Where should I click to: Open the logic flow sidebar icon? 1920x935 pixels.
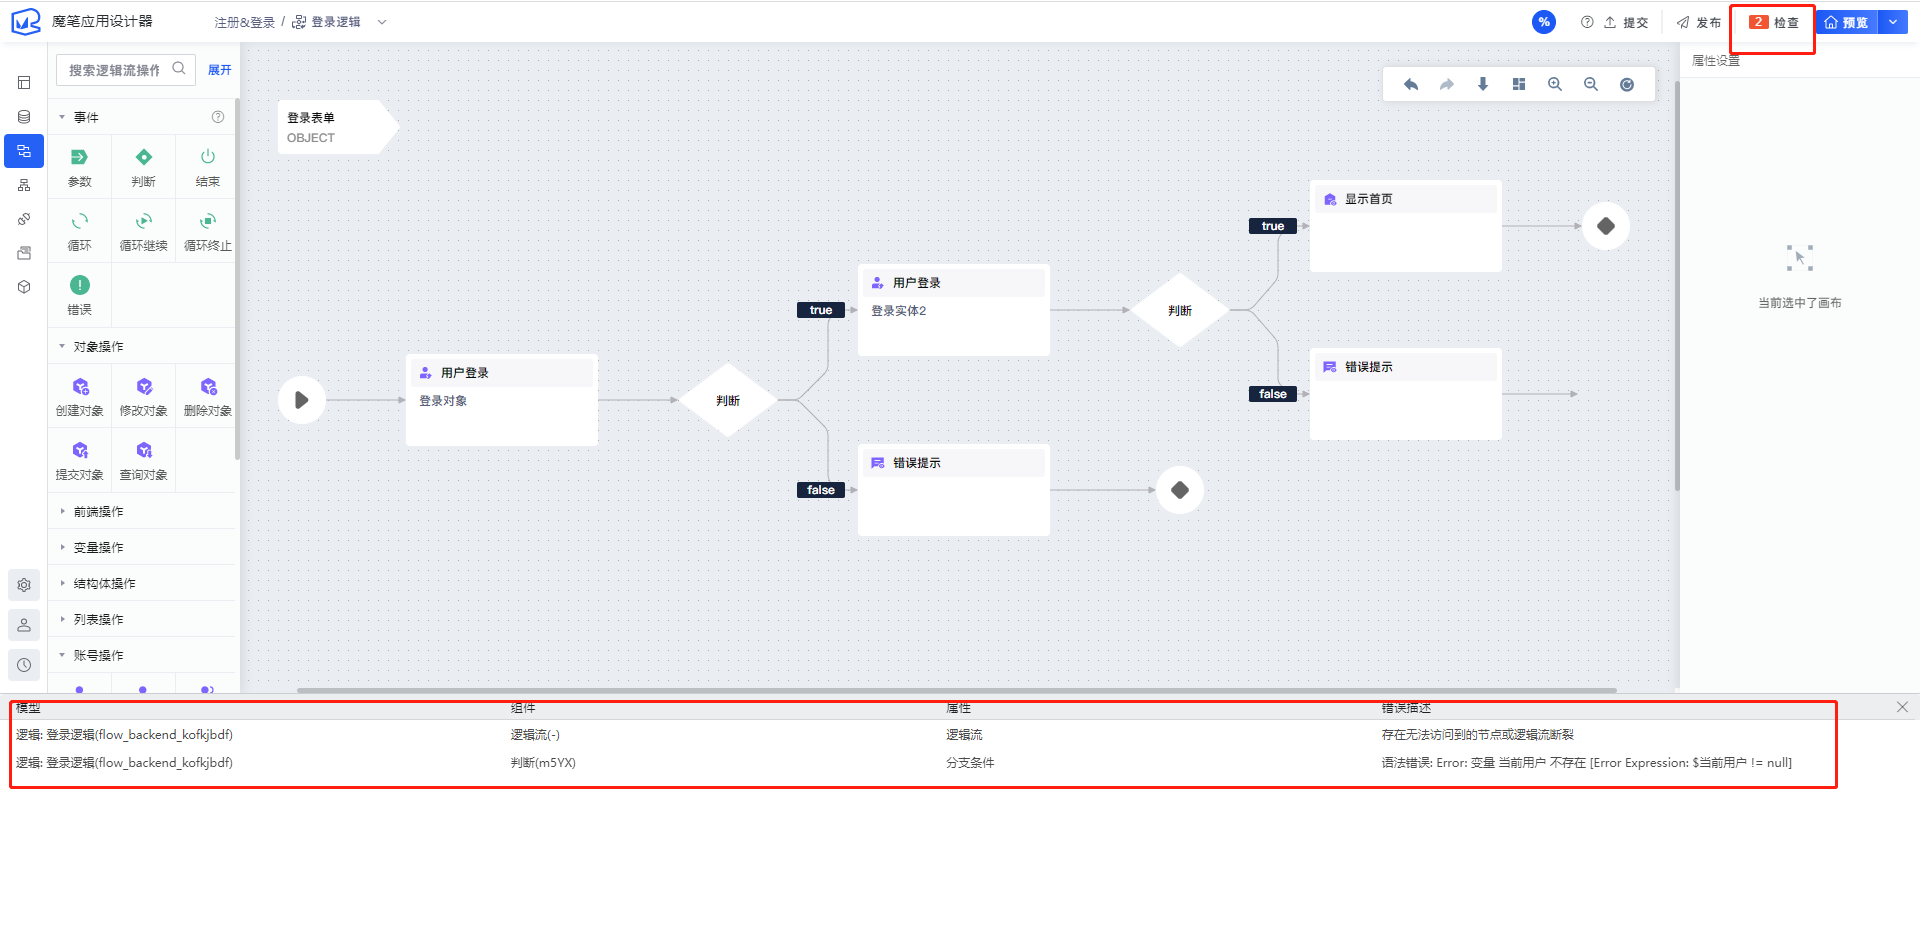click(24, 151)
